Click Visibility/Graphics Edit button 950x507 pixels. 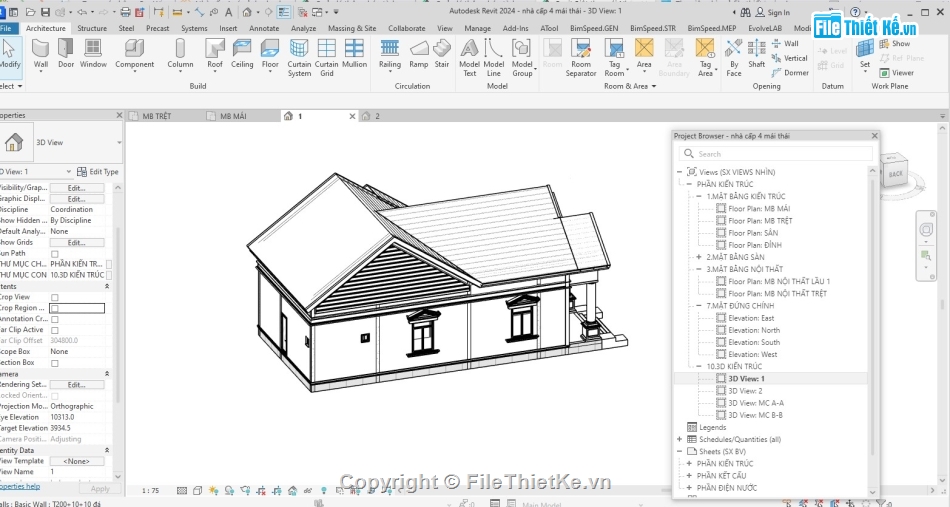click(x=76, y=188)
